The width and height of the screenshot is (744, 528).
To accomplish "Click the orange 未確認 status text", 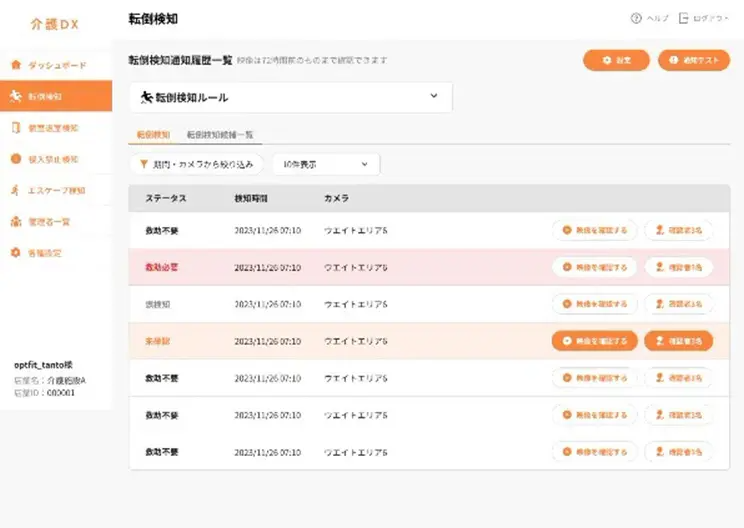I will point(158,341).
